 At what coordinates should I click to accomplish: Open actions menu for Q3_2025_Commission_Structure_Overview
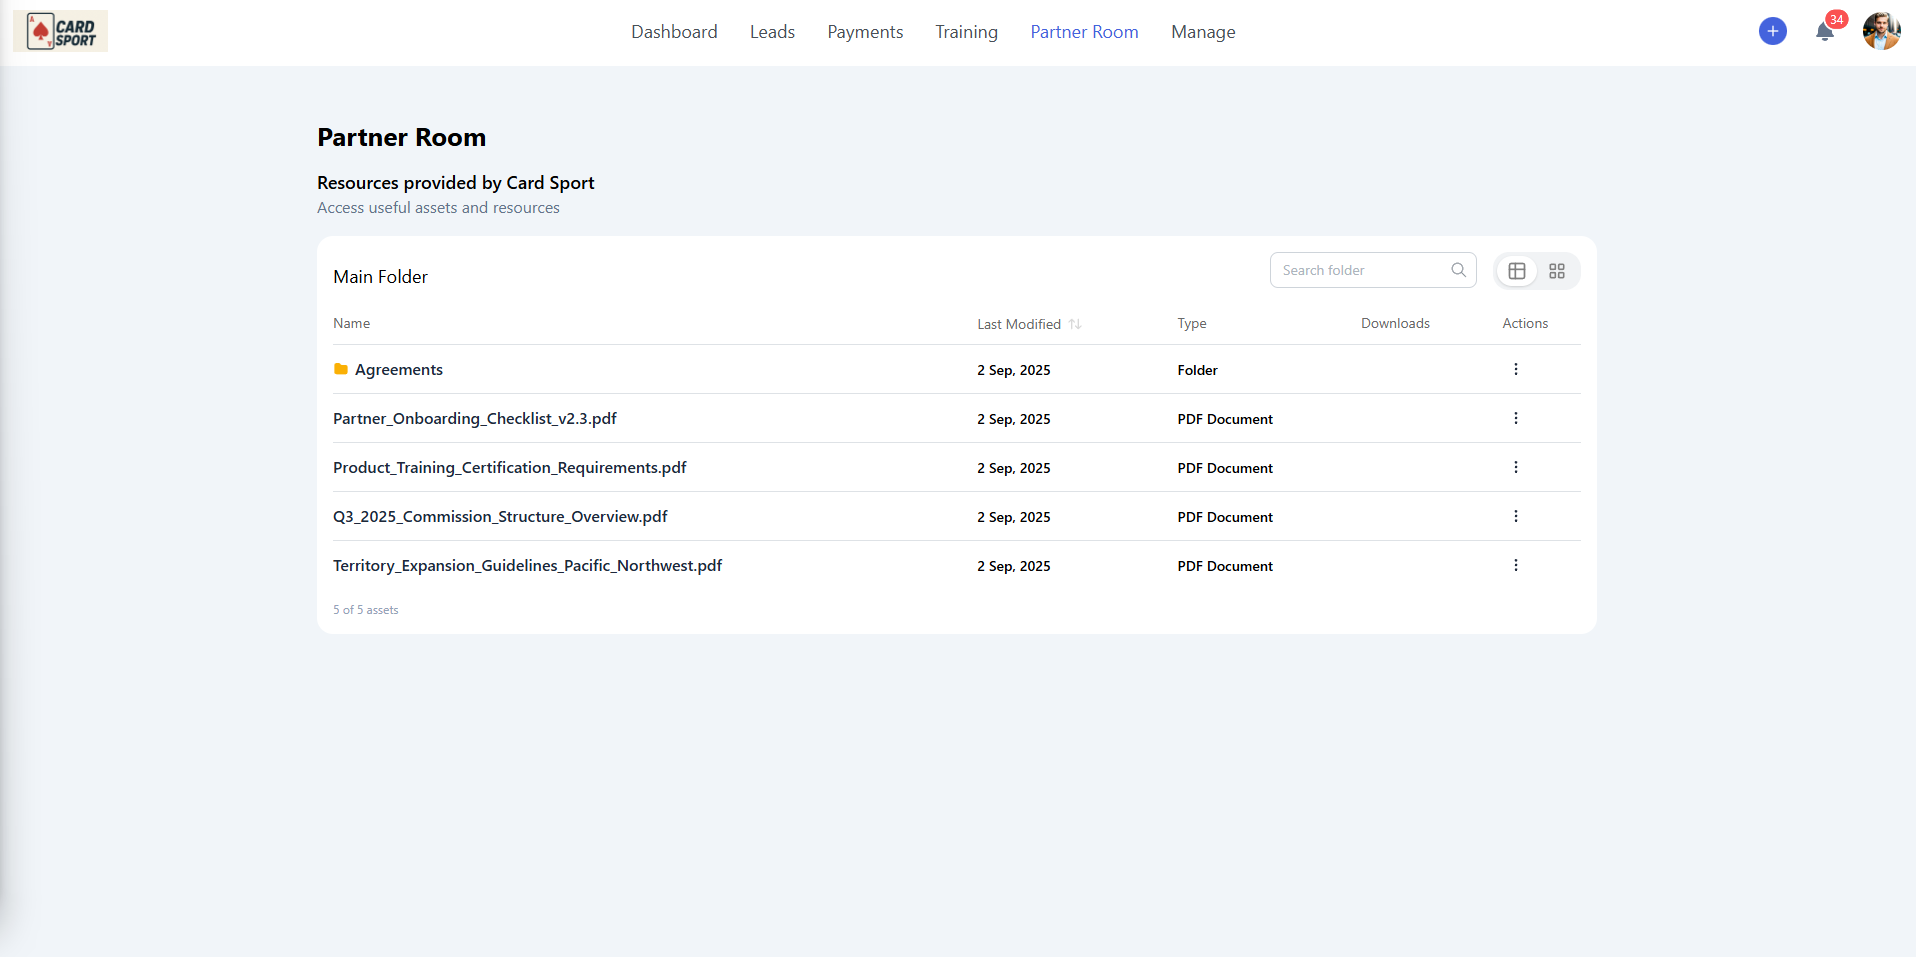[x=1515, y=516]
